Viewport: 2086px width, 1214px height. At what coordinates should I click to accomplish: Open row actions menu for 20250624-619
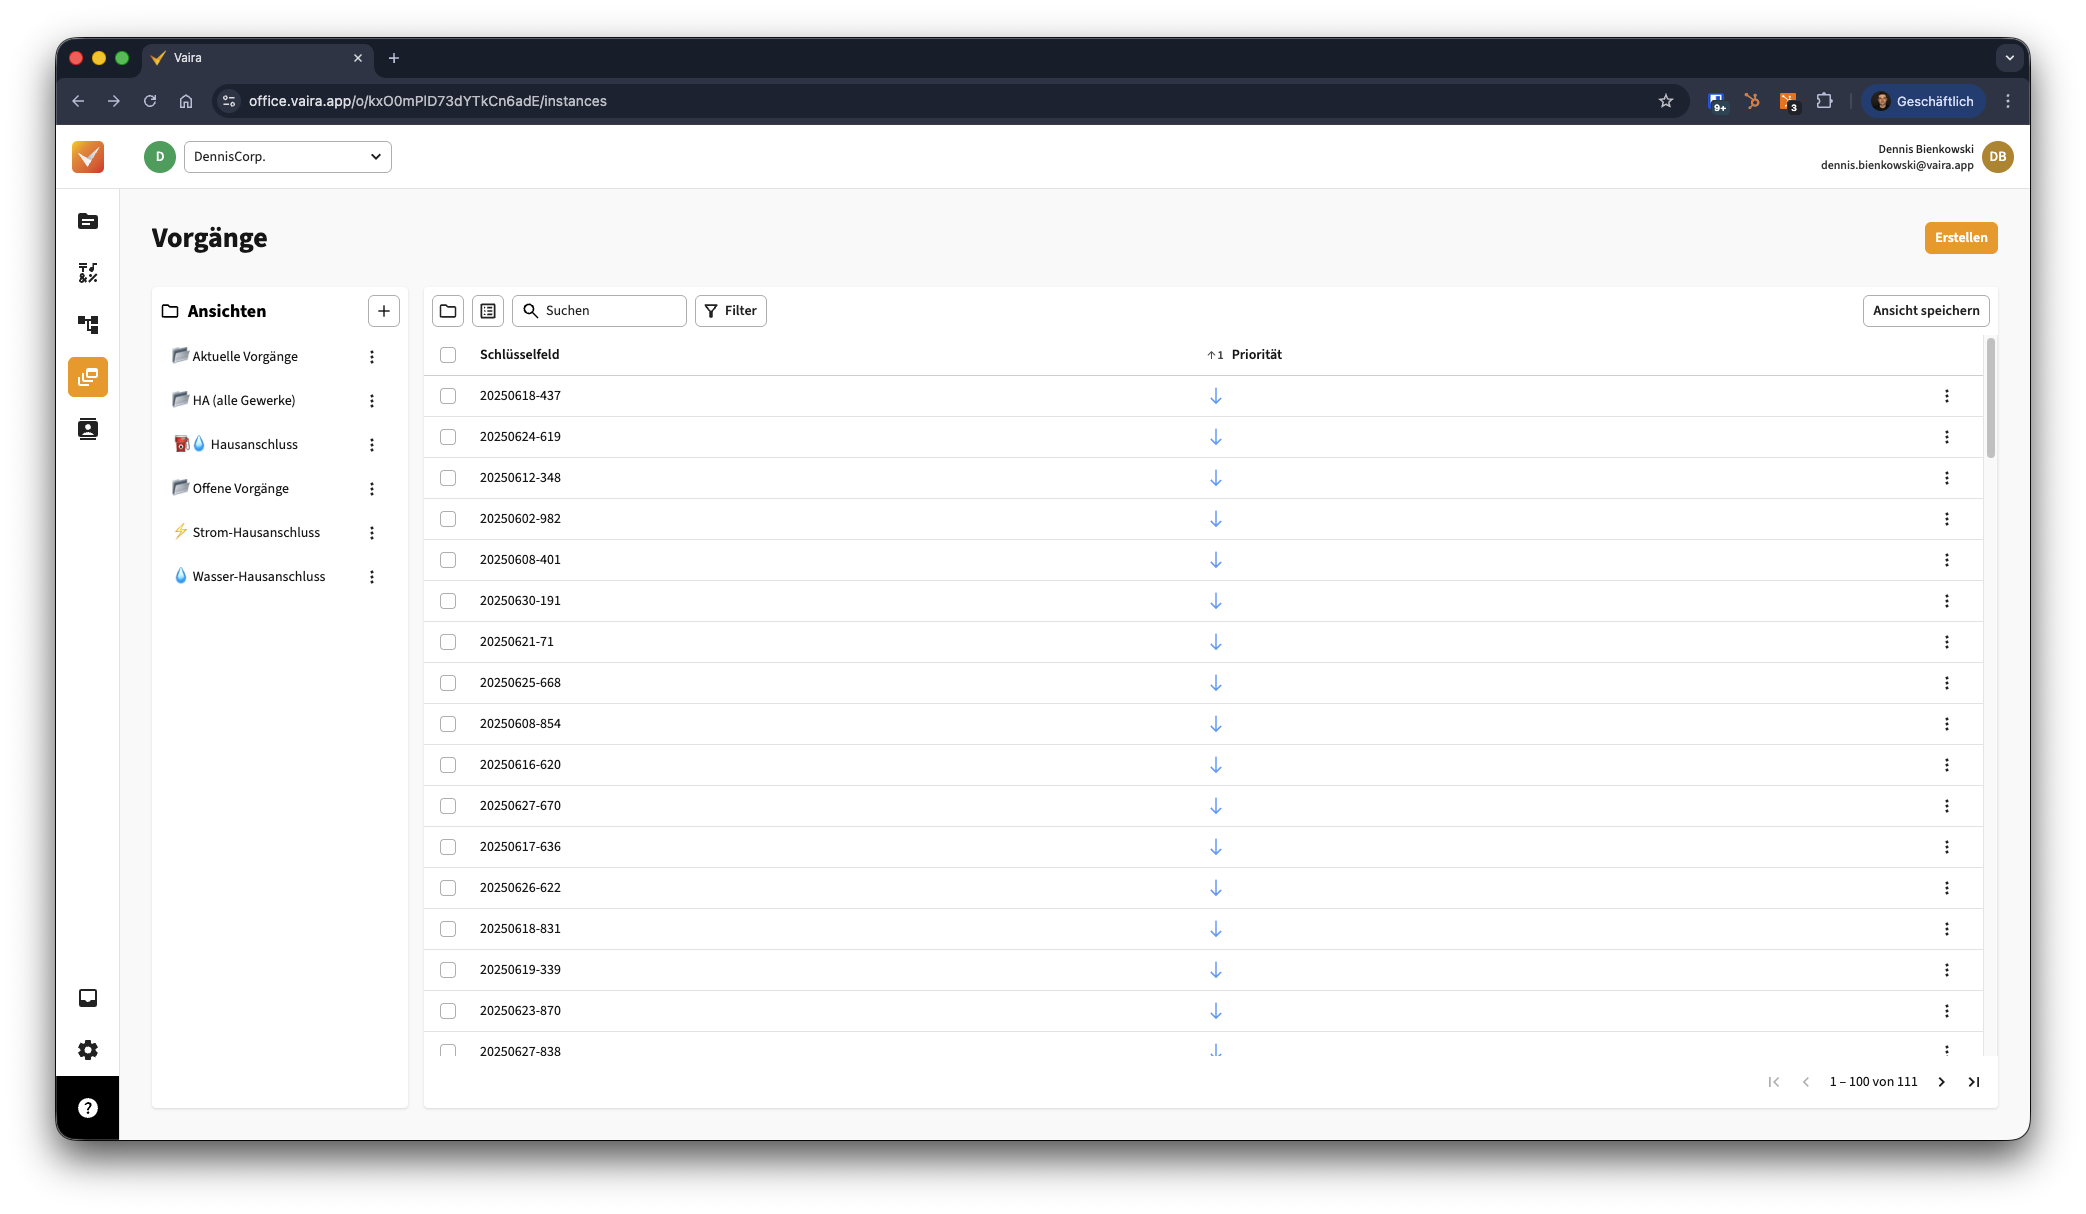pos(1946,437)
